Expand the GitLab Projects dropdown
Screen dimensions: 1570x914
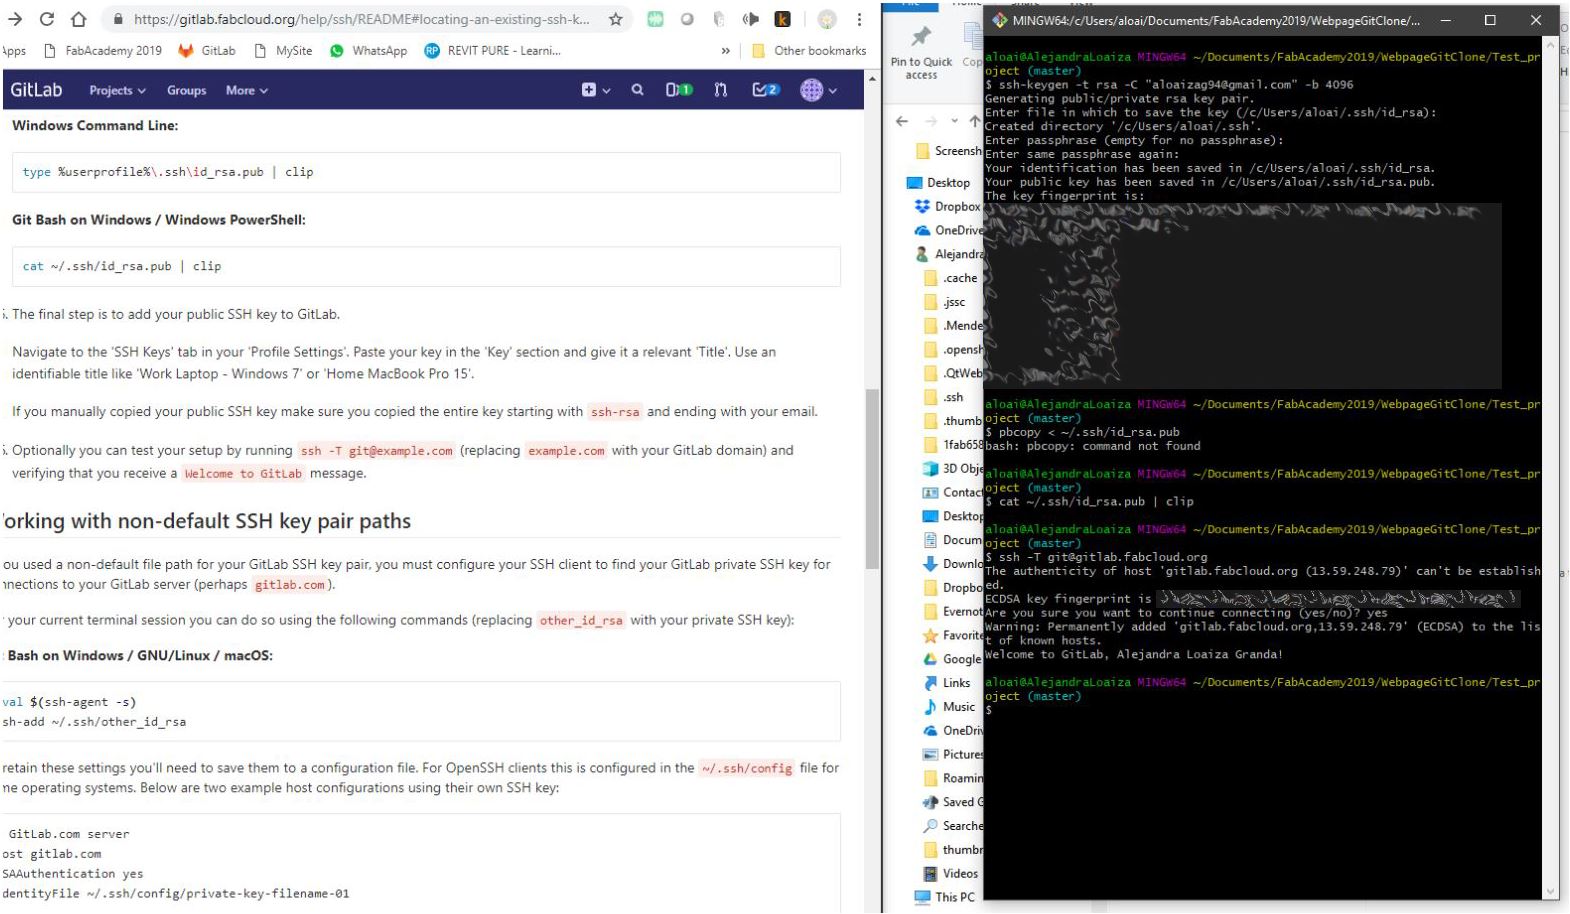point(117,90)
